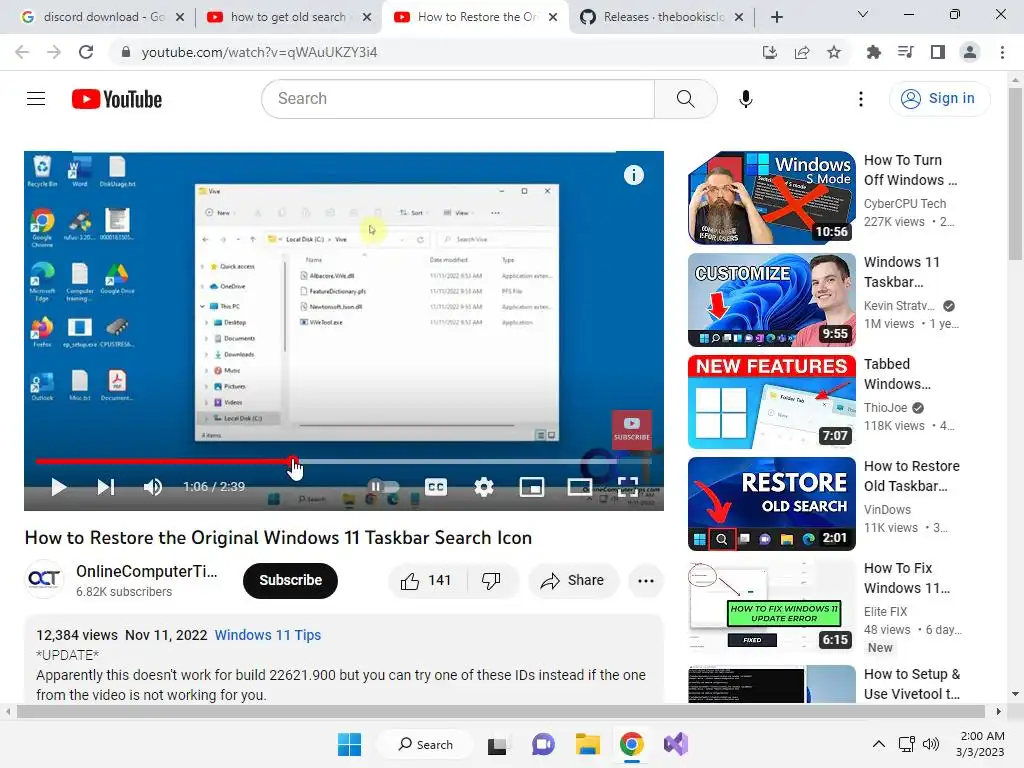Open Visual Studio from the taskbar
The width and height of the screenshot is (1024, 768).
coord(676,744)
